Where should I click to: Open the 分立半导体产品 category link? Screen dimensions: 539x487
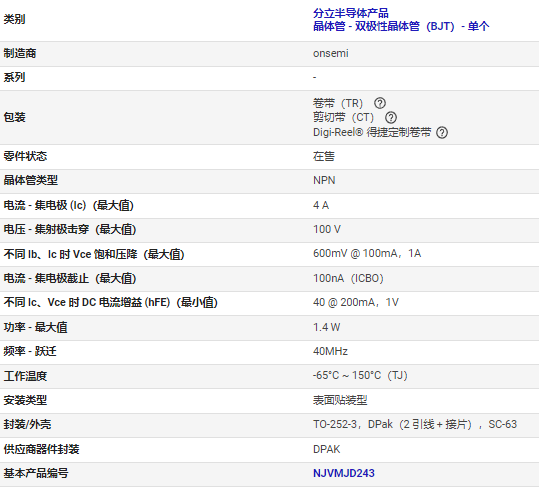point(351,13)
